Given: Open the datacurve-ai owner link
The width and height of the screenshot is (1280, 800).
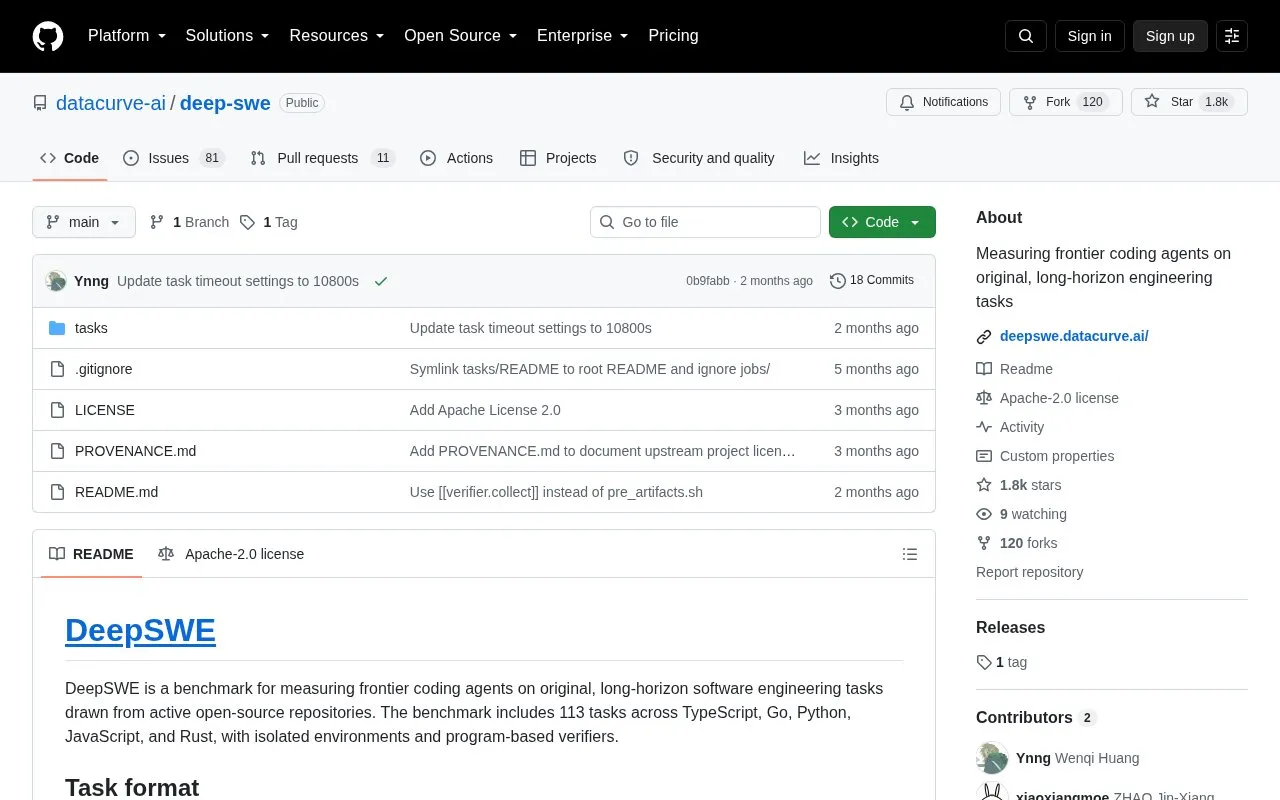Looking at the screenshot, I should pyautogui.click(x=111, y=103).
